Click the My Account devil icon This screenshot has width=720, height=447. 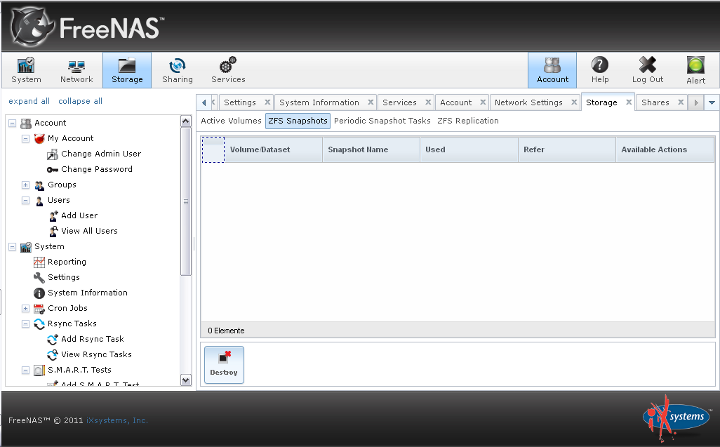pyautogui.click(x=39, y=138)
